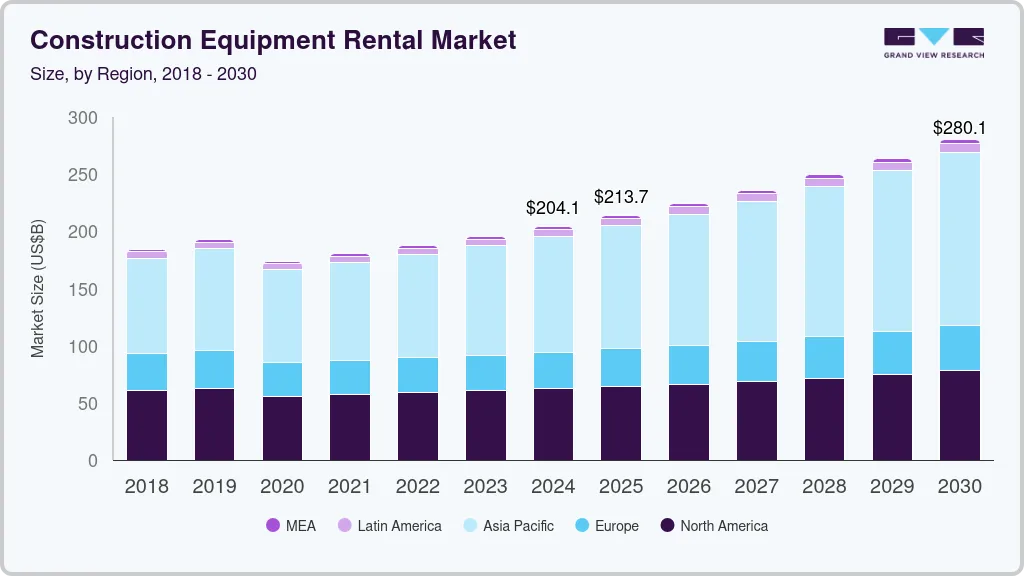1024x576 pixels.
Task: Click the North America legend circle
Action: tap(668, 525)
